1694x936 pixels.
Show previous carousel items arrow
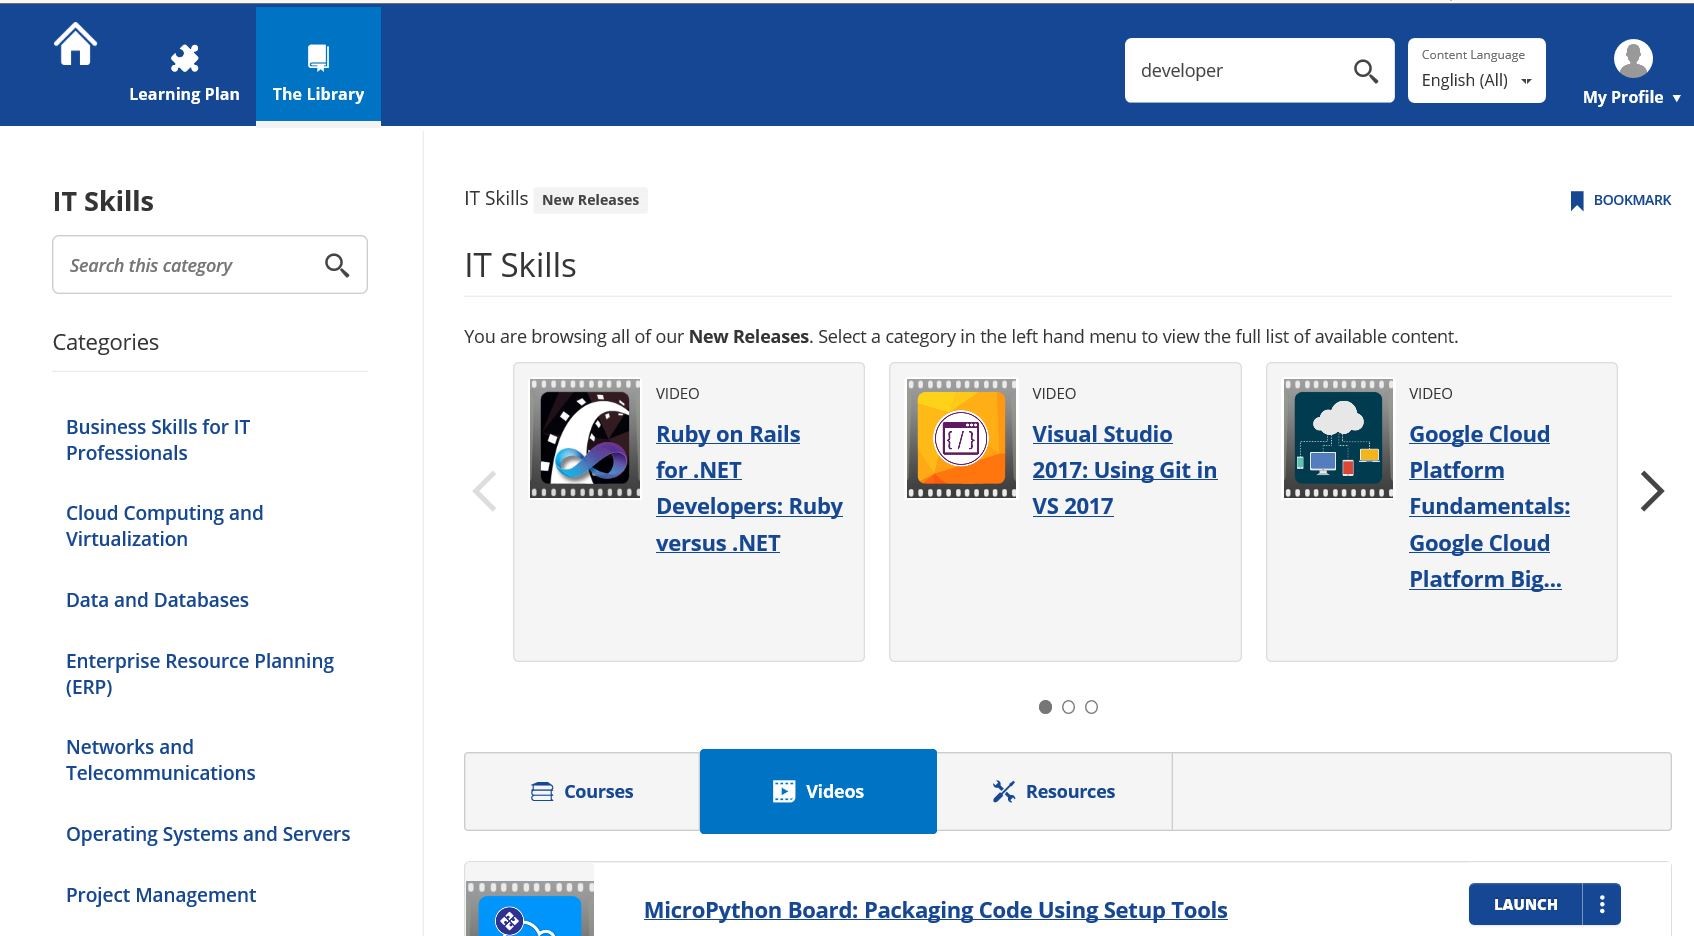click(485, 491)
